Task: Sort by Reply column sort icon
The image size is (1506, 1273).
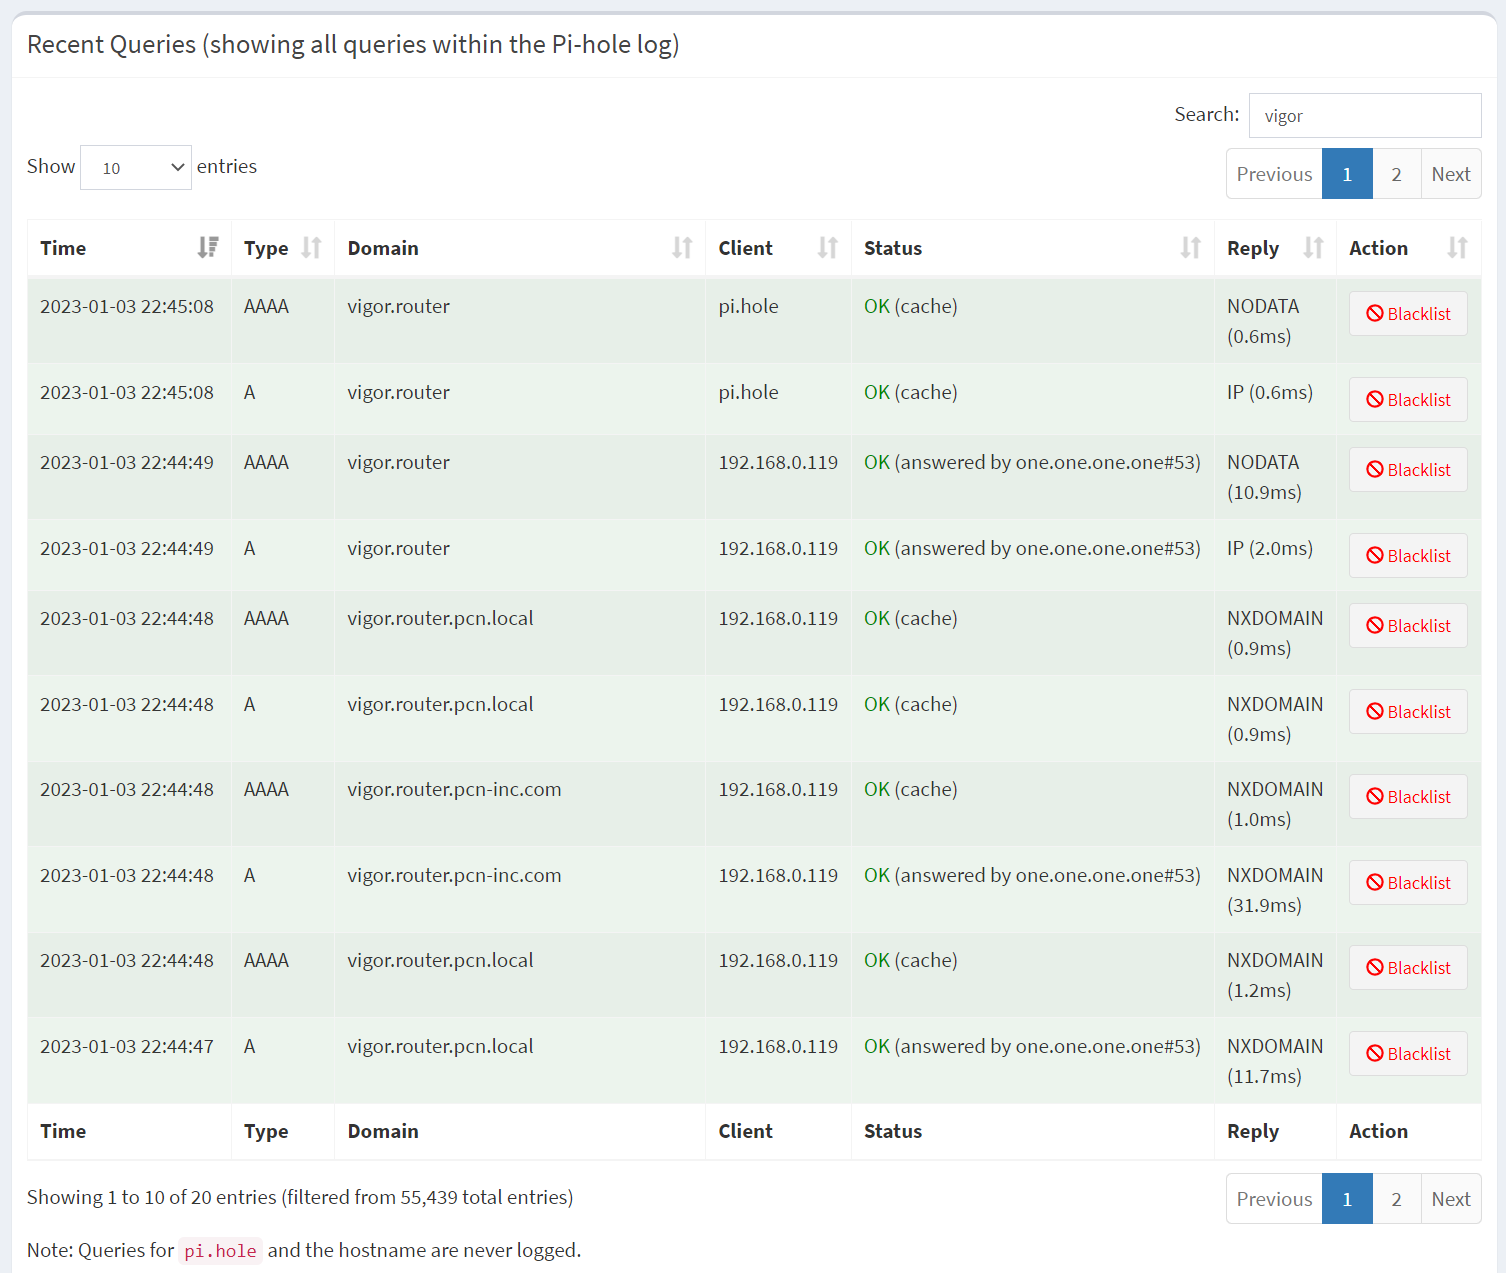Action: pyautogui.click(x=1314, y=248)
